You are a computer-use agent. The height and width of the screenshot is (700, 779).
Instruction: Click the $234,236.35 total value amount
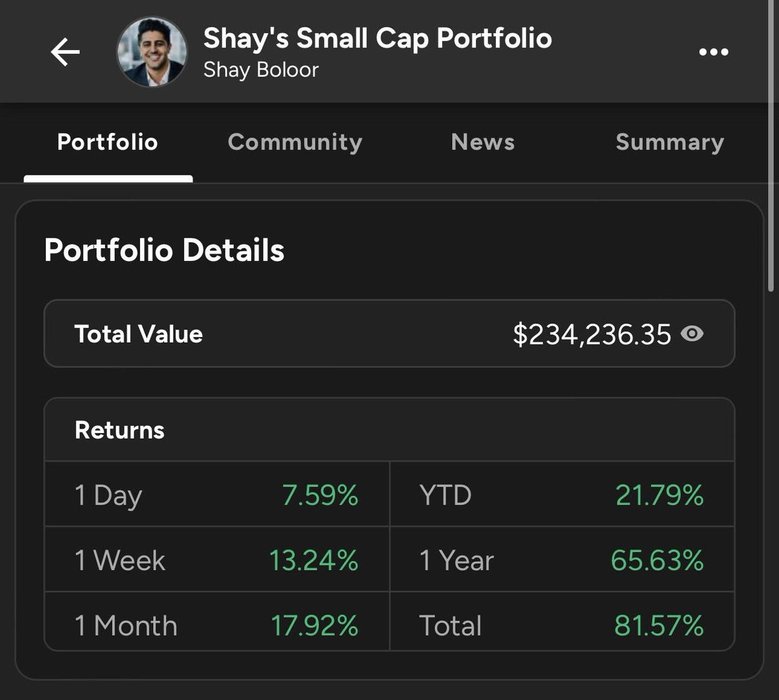point(592,334)
